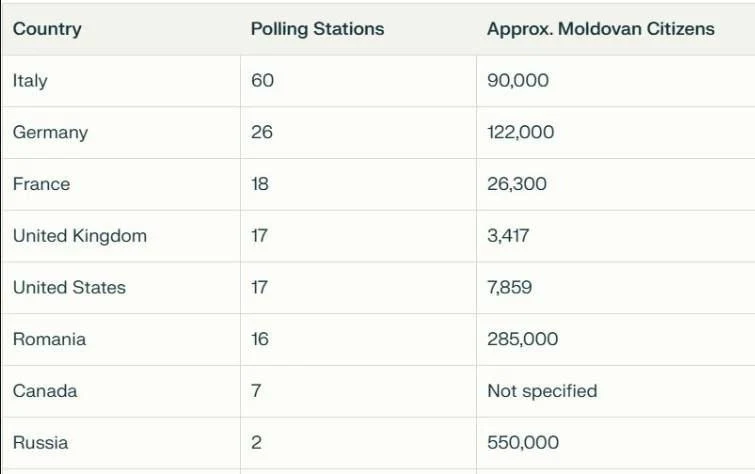The width and height of the screenshot is (755, 474).
Task: Select the Italy country cell
Action: click(x=30, y=81)
